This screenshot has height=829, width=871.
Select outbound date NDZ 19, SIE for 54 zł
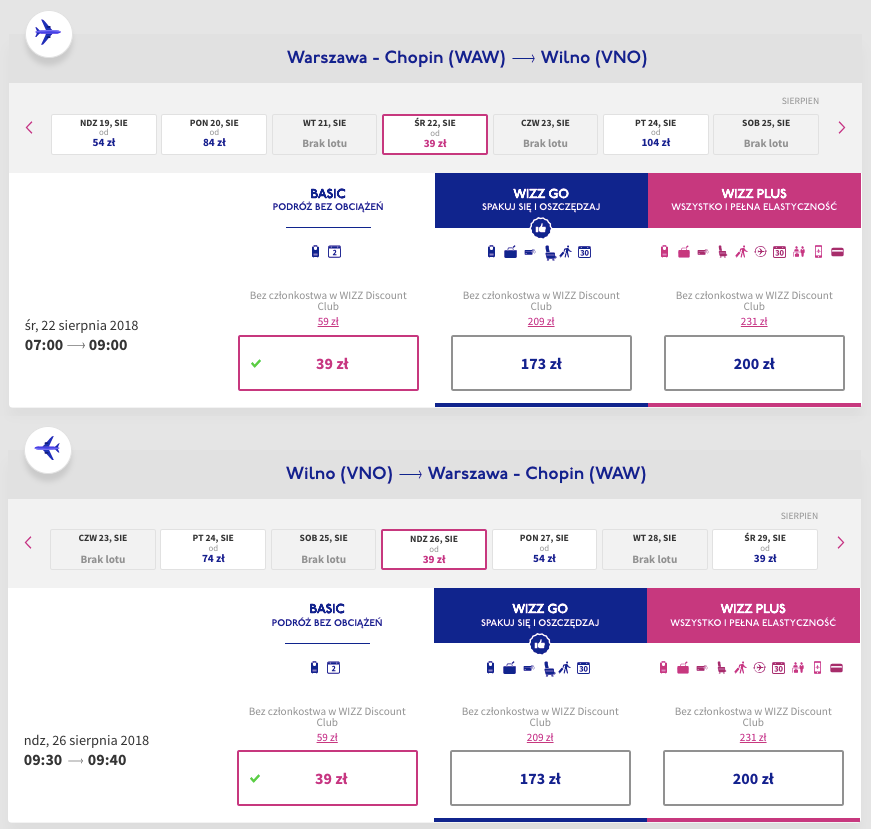pos(104,134)
